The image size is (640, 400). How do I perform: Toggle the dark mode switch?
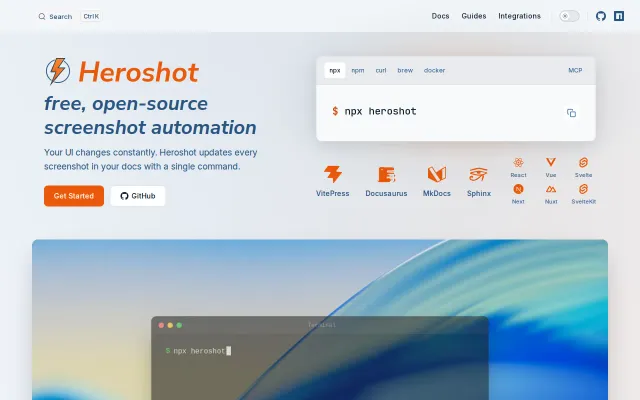569,16
